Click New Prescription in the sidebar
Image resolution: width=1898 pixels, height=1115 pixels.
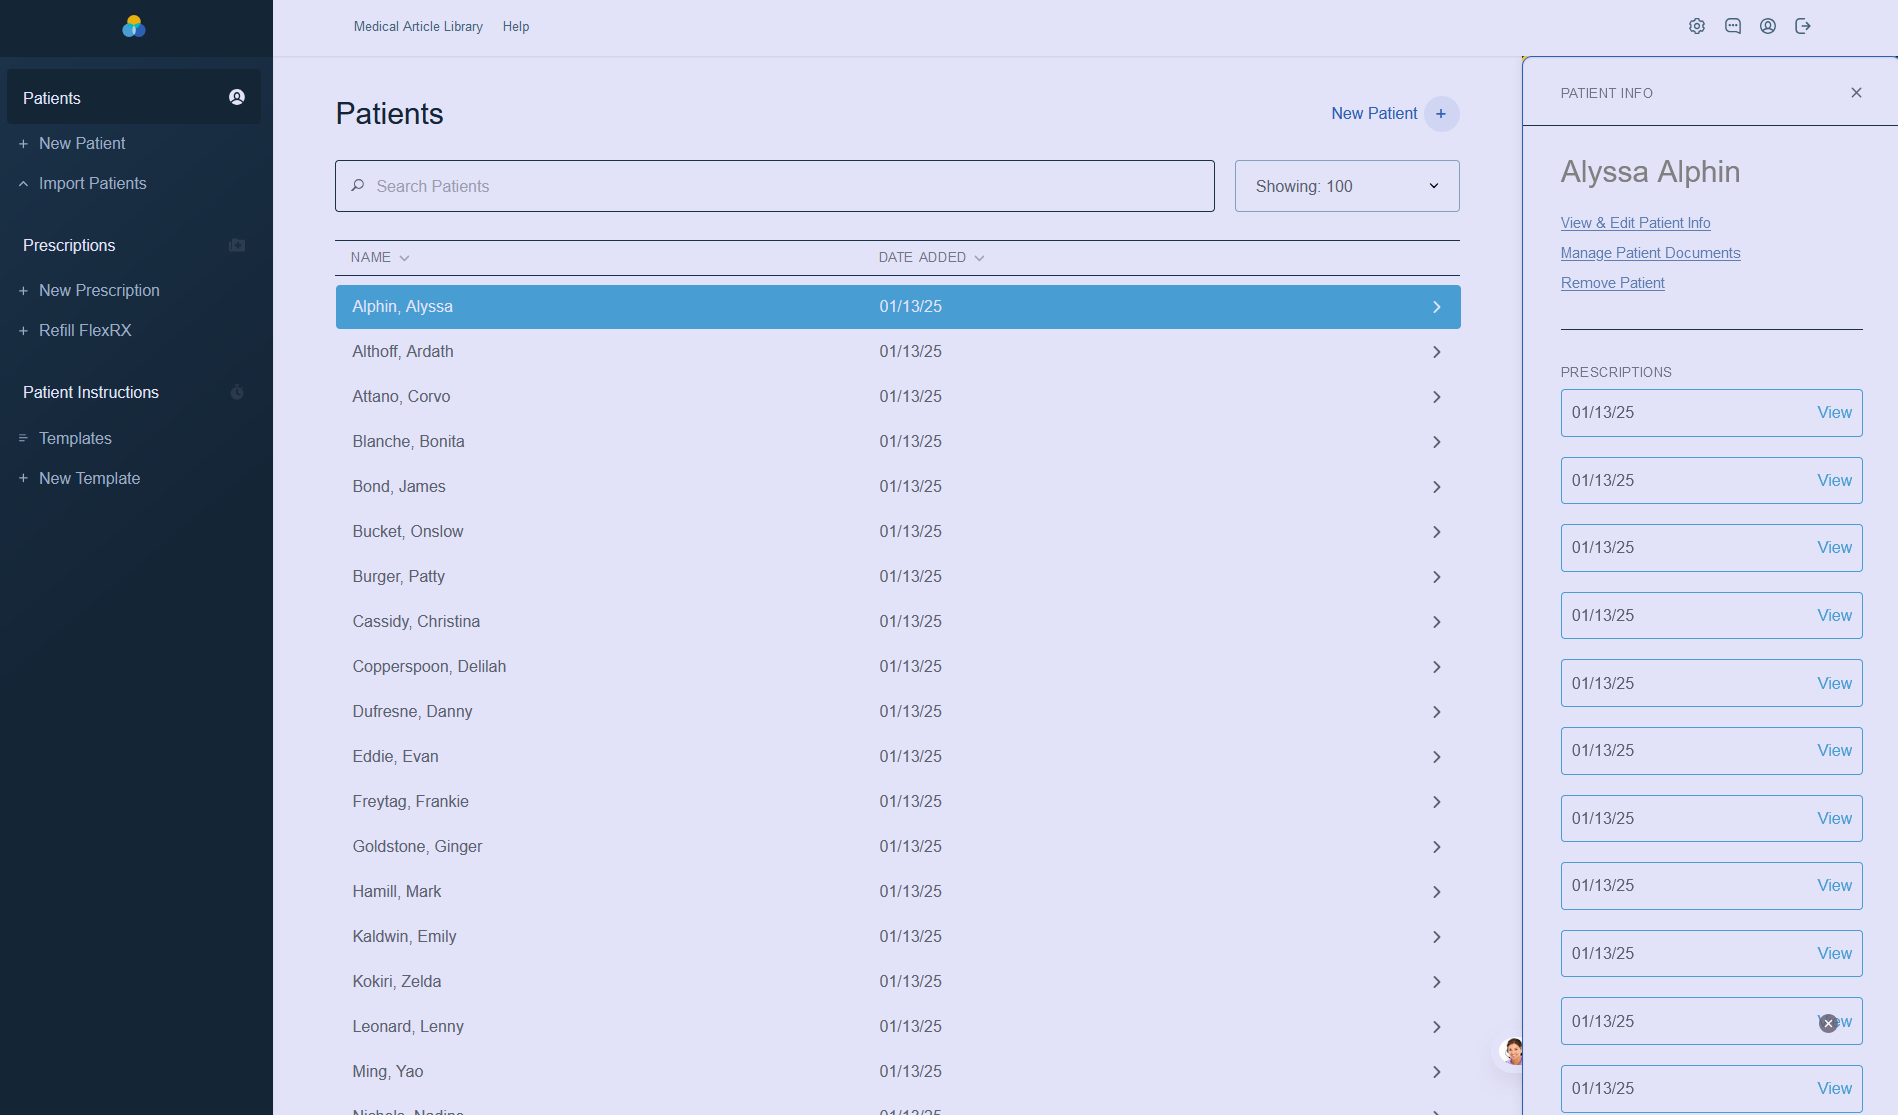coord(99,290)
